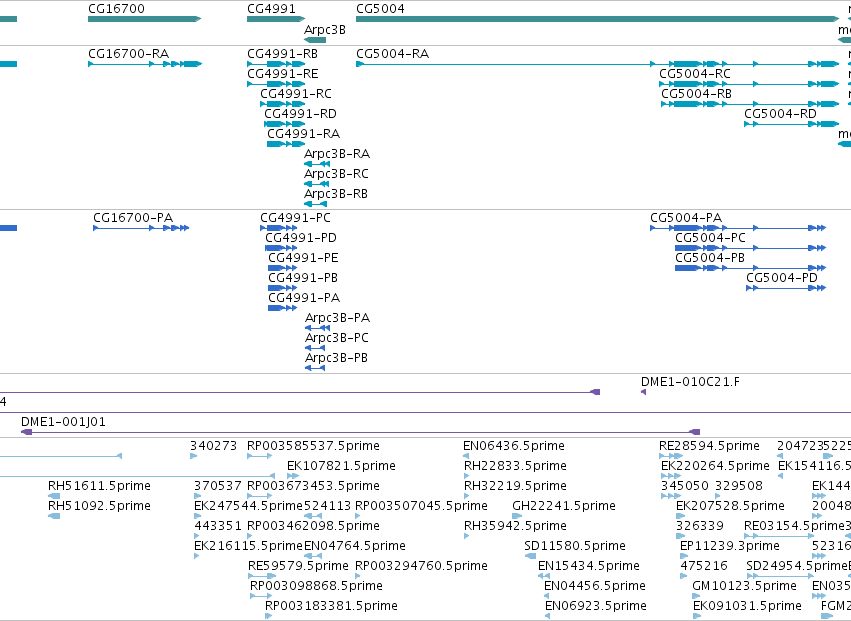Select protein CG16700-PA
Image resolution: width=851 pixels, height=621 pixels.
[133, 218]
